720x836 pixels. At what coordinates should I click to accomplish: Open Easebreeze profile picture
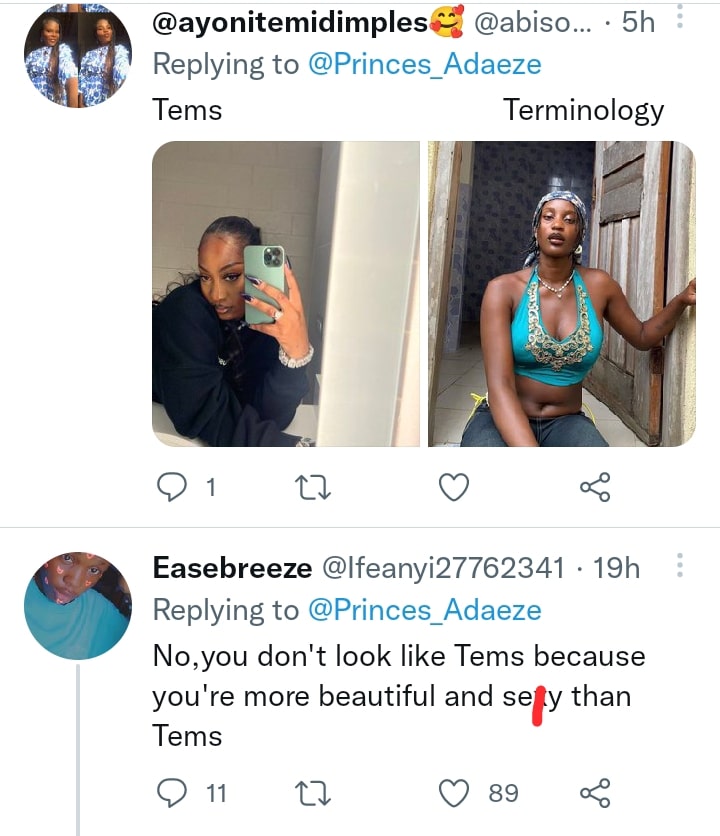click(78, 605)
